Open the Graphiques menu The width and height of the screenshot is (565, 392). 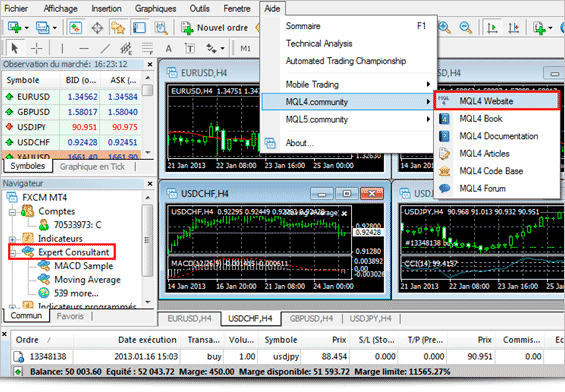155,8
